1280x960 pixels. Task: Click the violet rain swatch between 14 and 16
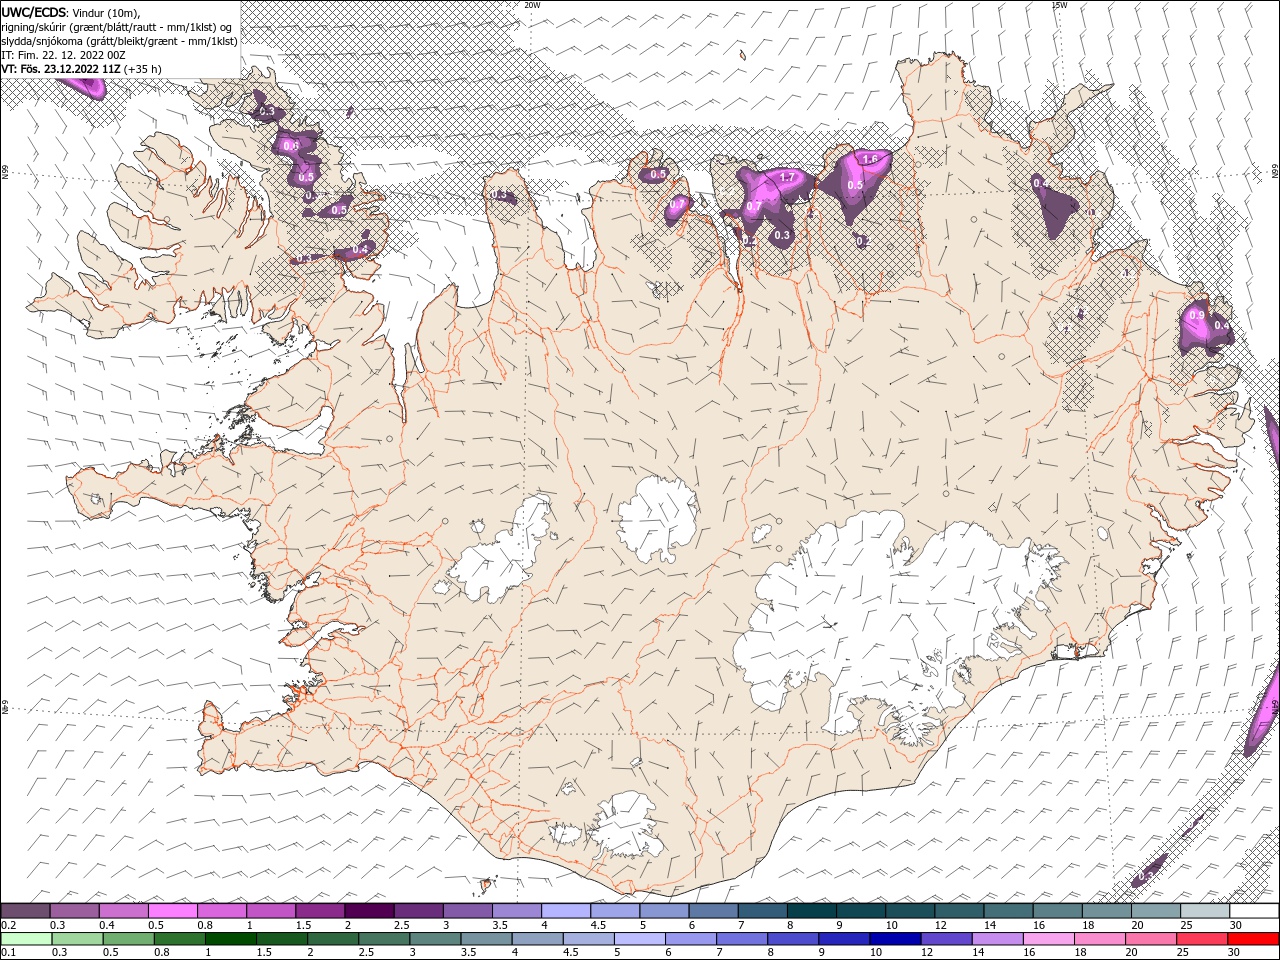pos(998,939)
